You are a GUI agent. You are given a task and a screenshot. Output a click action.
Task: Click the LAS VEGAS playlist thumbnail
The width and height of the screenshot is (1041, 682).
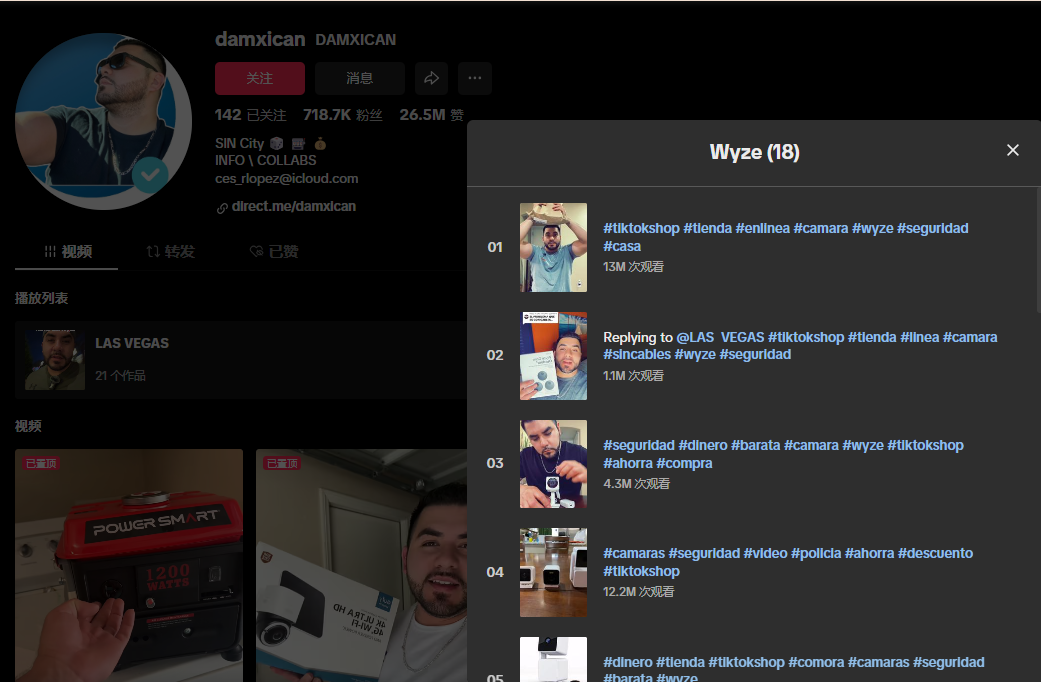(54, 359)
